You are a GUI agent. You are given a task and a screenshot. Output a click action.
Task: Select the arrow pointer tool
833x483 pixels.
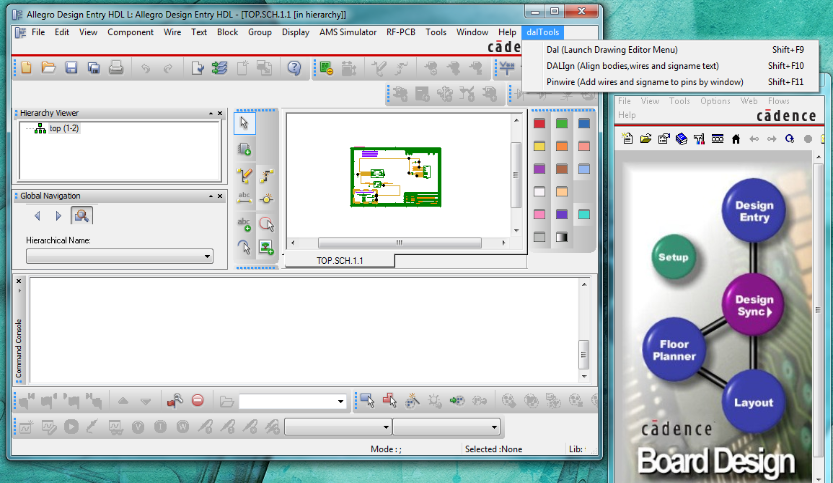[245, 123]
